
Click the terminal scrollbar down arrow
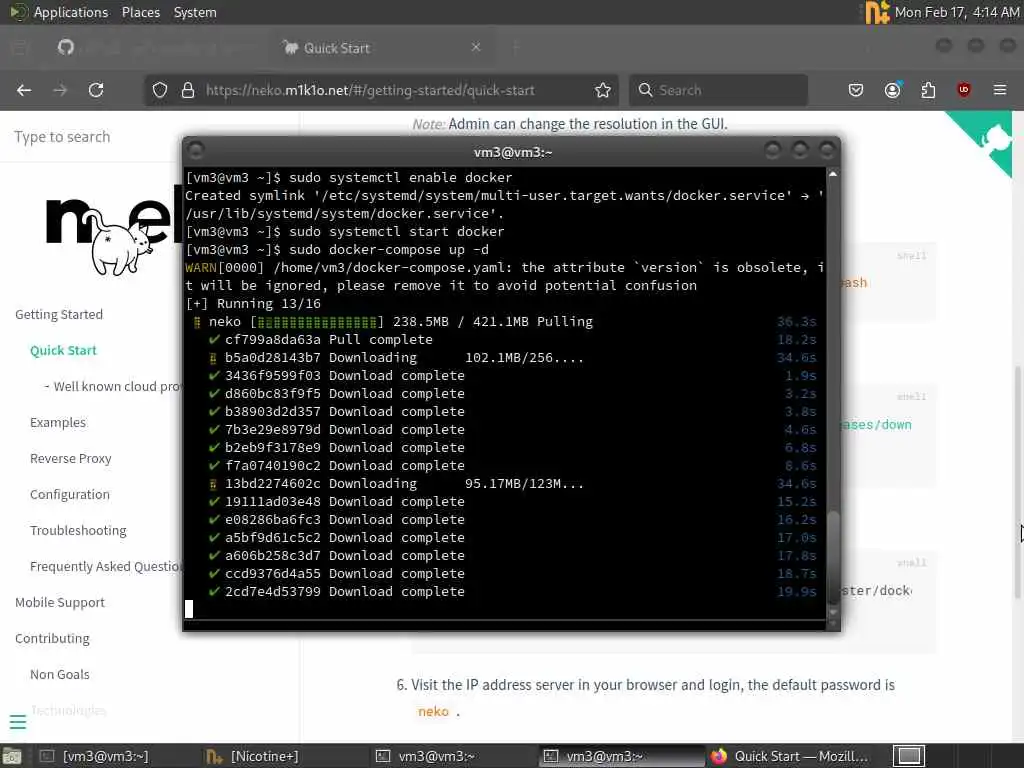tap(833, 613)
